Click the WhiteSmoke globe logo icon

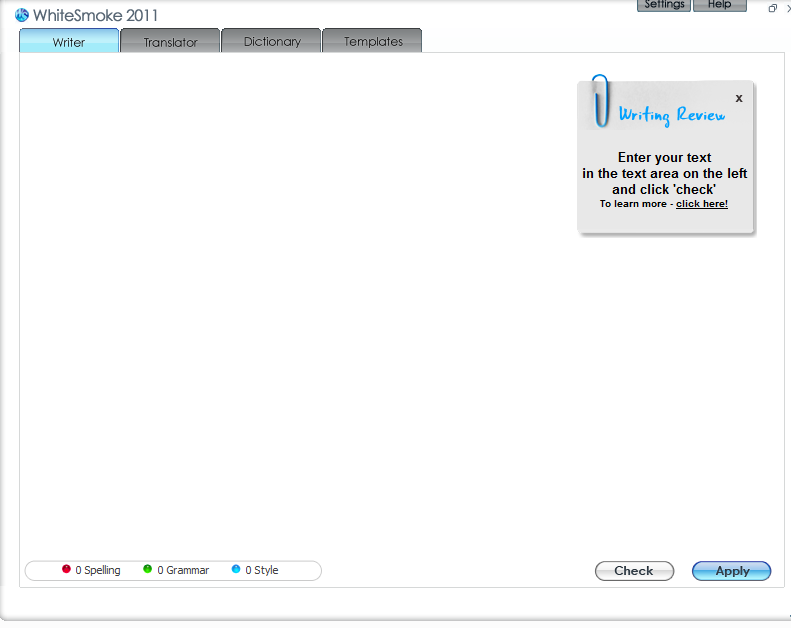click(x=22, y=15)
